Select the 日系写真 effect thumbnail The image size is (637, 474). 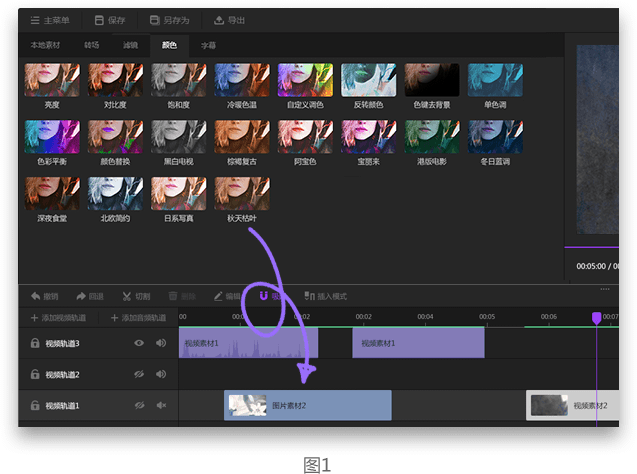[x=179, y=194]
